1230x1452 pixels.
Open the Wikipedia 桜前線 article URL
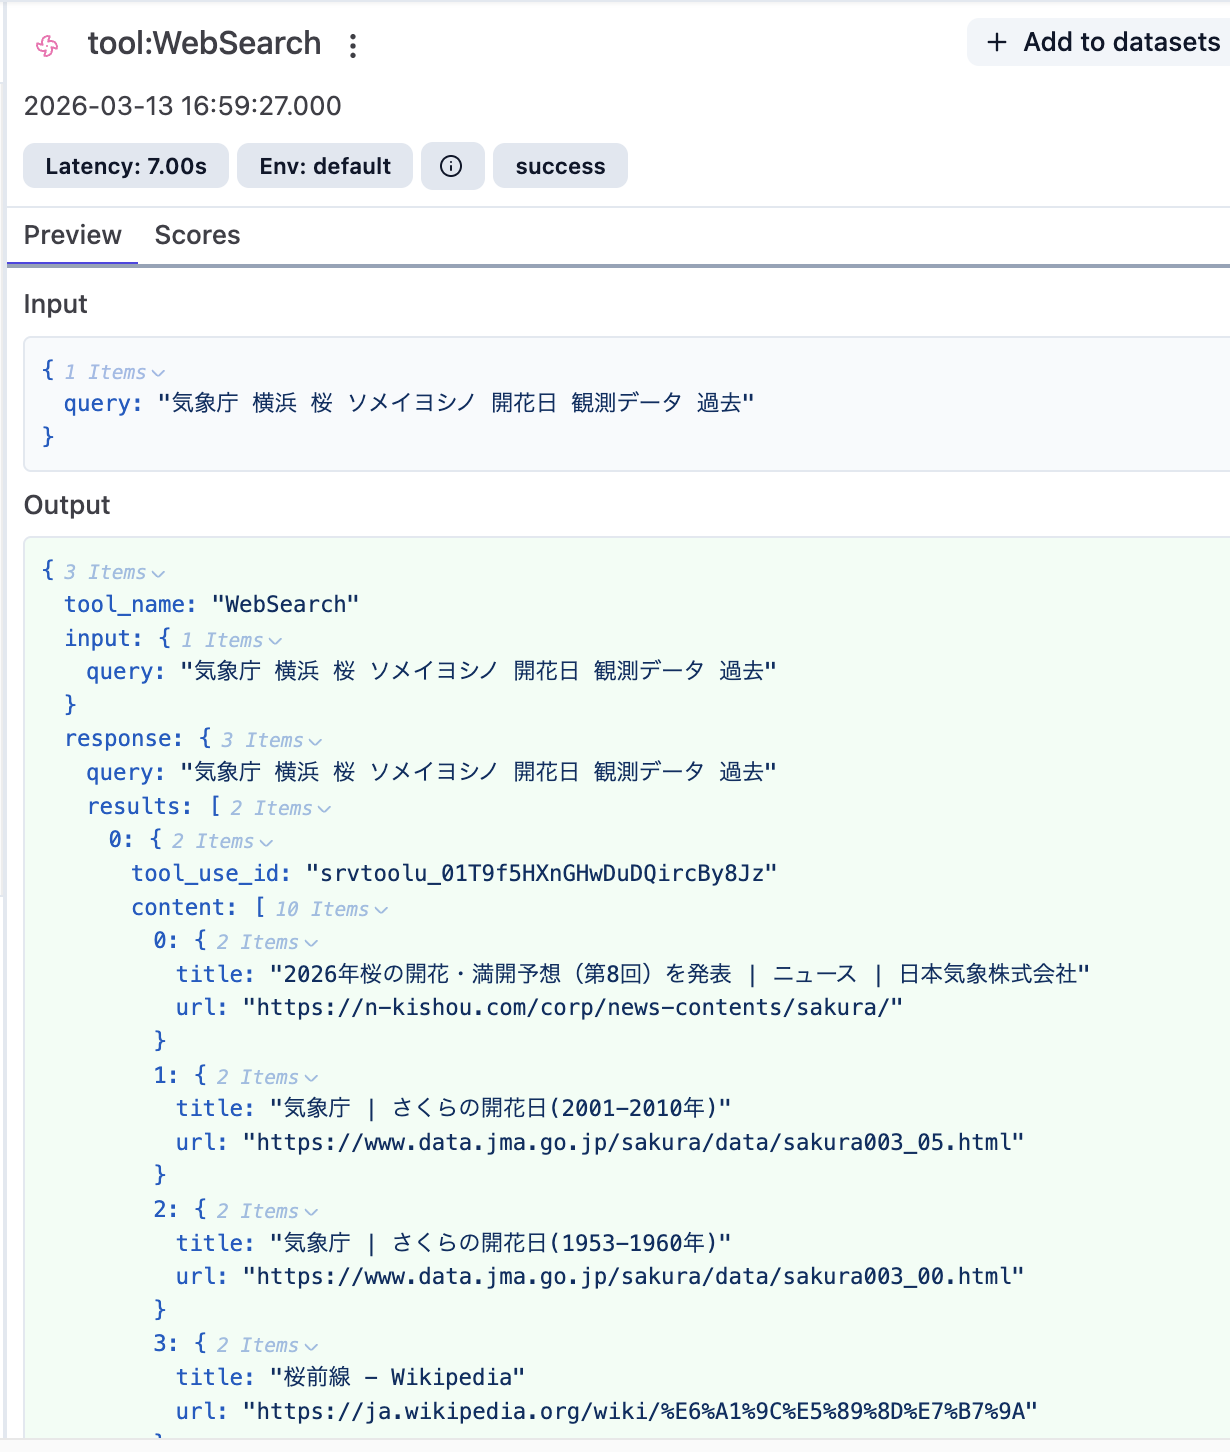[637, 1410]
